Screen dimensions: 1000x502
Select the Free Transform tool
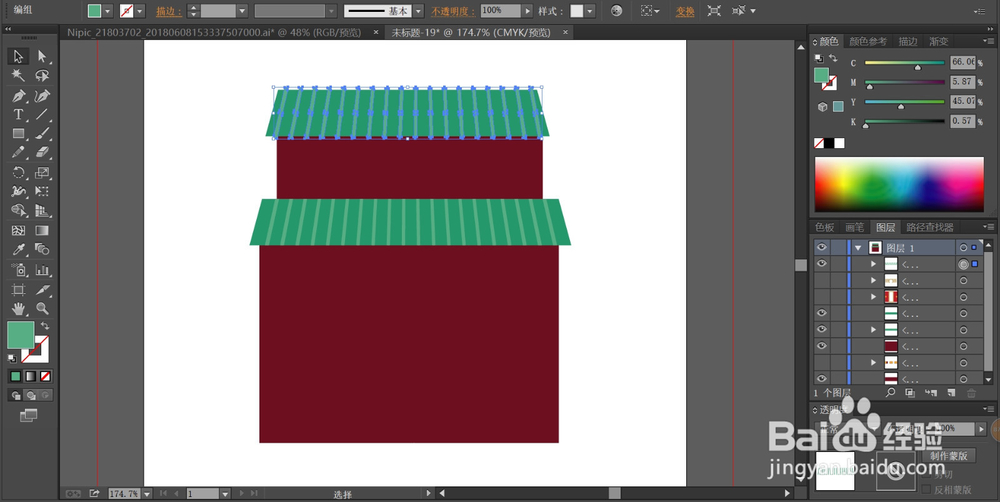[42, 191]
